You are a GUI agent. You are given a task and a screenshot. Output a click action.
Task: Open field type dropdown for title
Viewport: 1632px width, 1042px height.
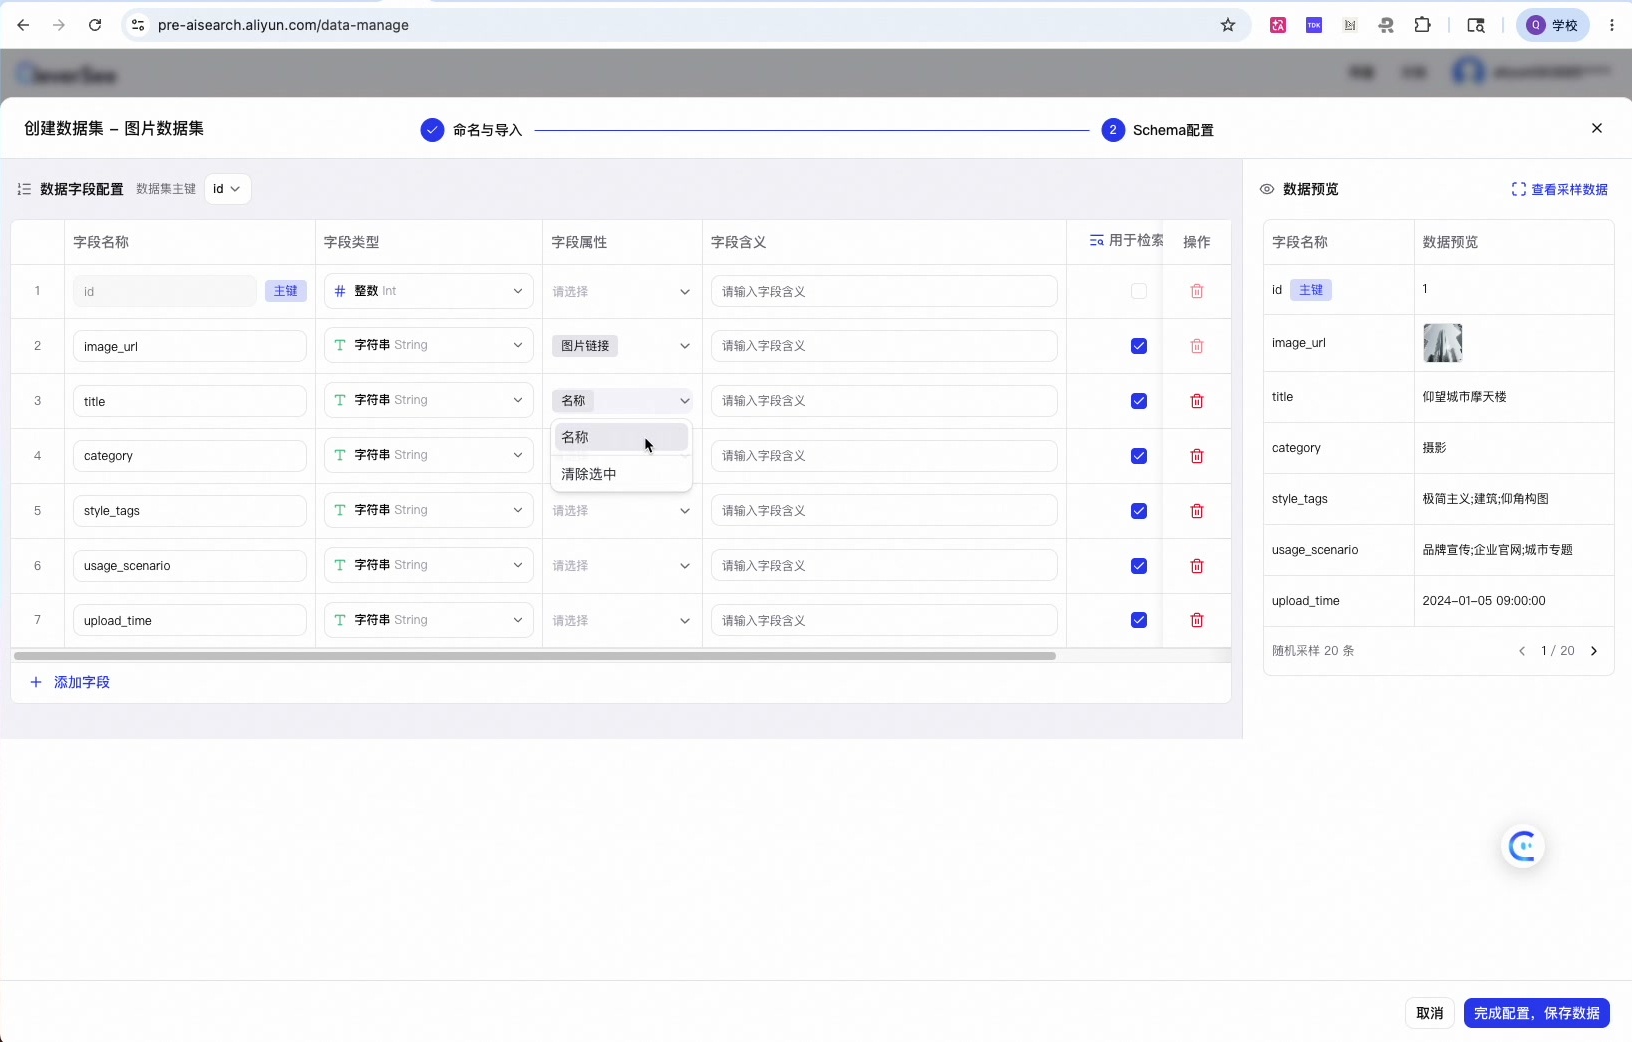click(428, 400)
